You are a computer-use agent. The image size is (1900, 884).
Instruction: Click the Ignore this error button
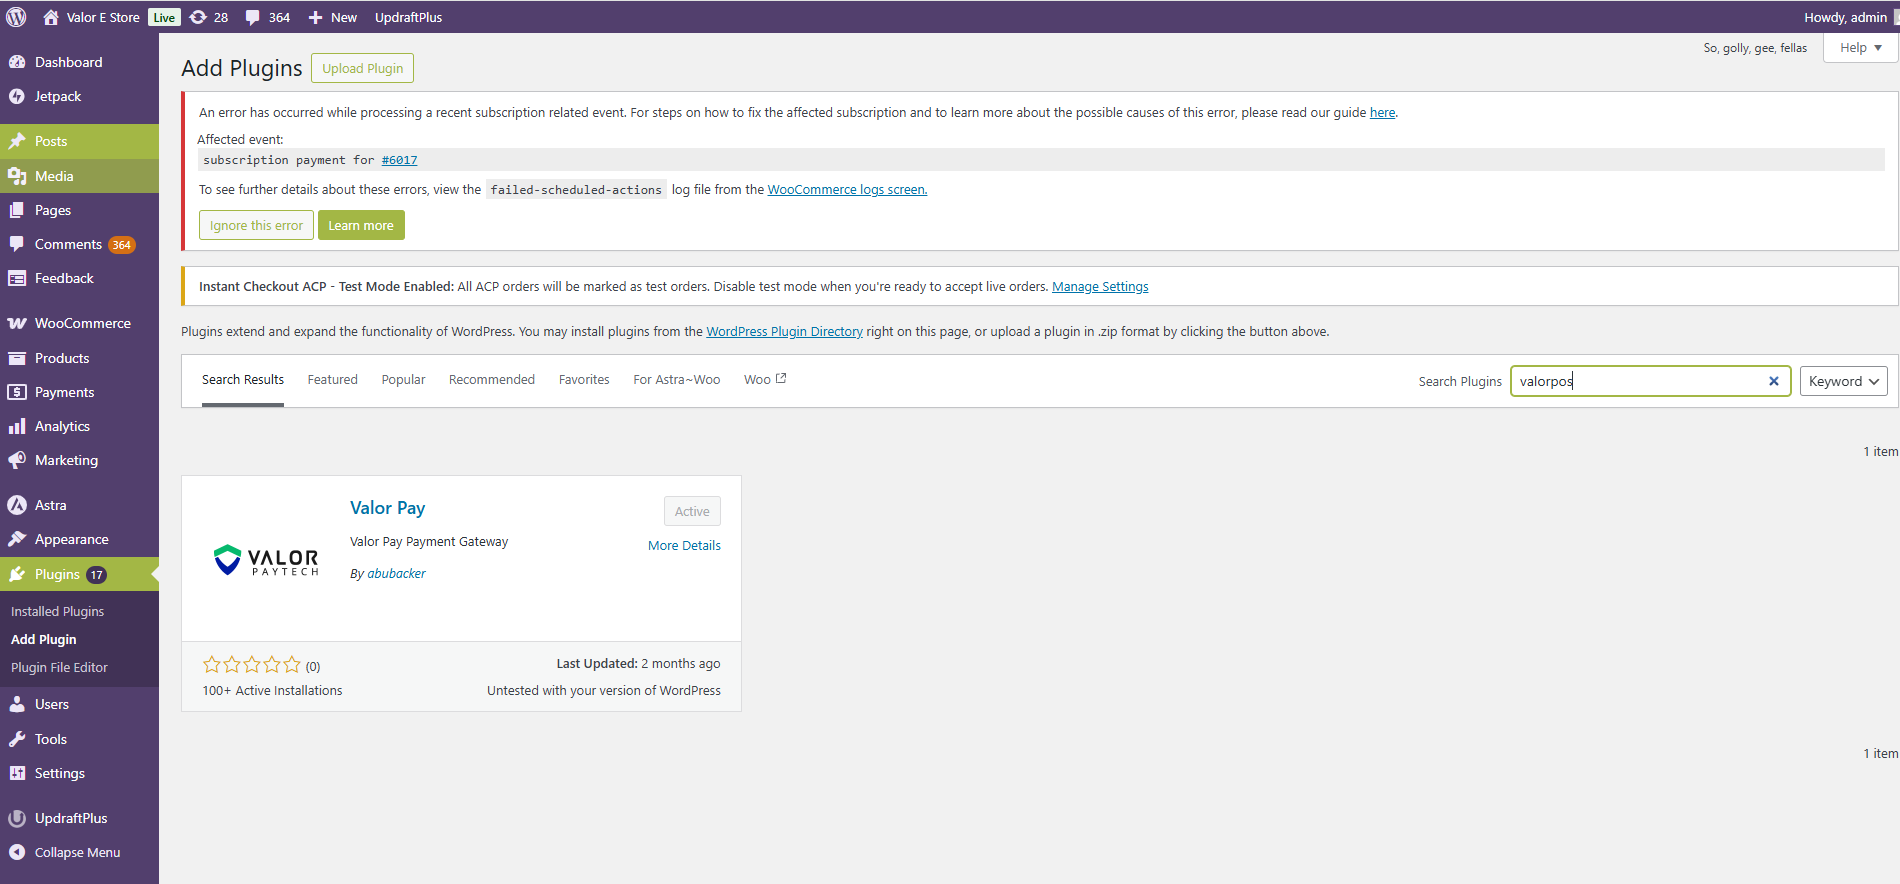(x=256, y=225)
